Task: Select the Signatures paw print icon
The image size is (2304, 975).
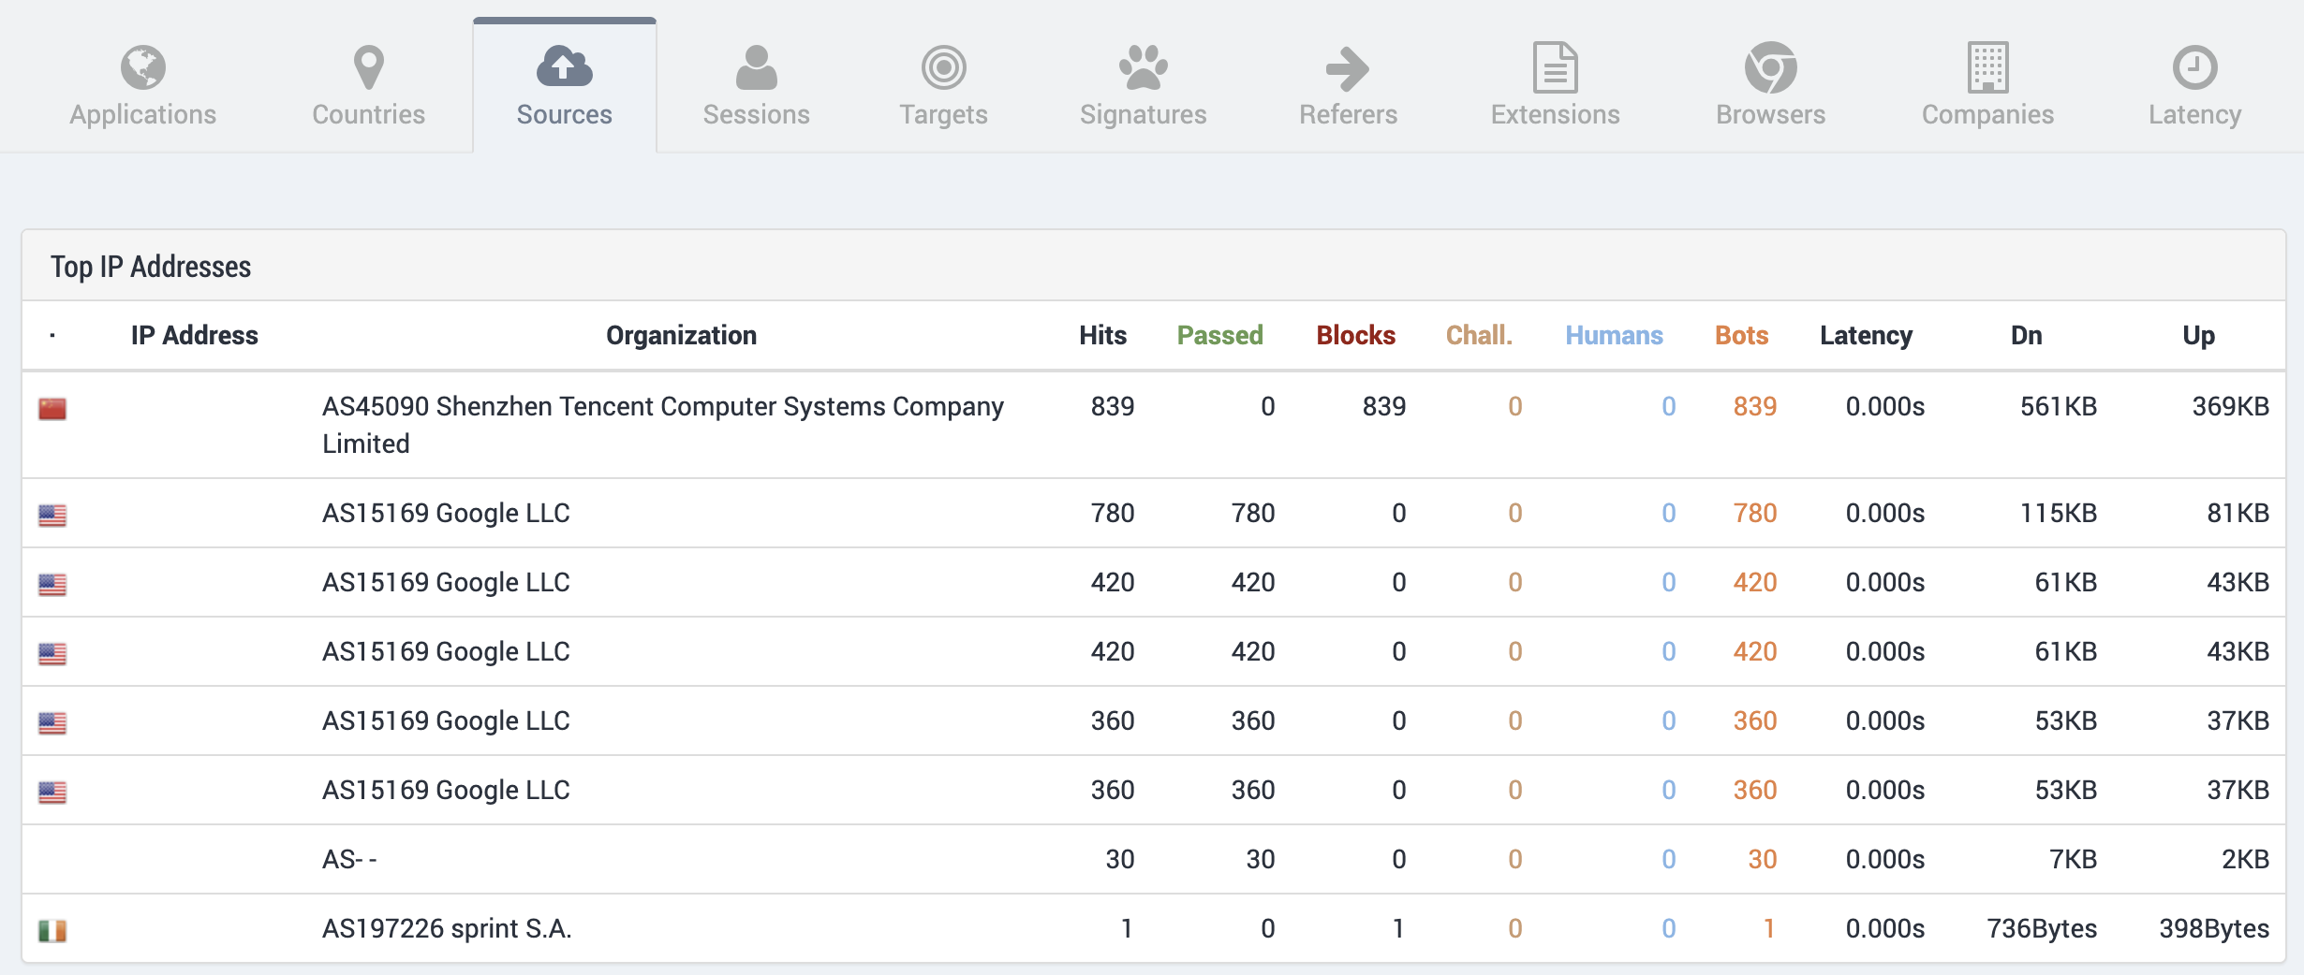Action: point(1143,67)
